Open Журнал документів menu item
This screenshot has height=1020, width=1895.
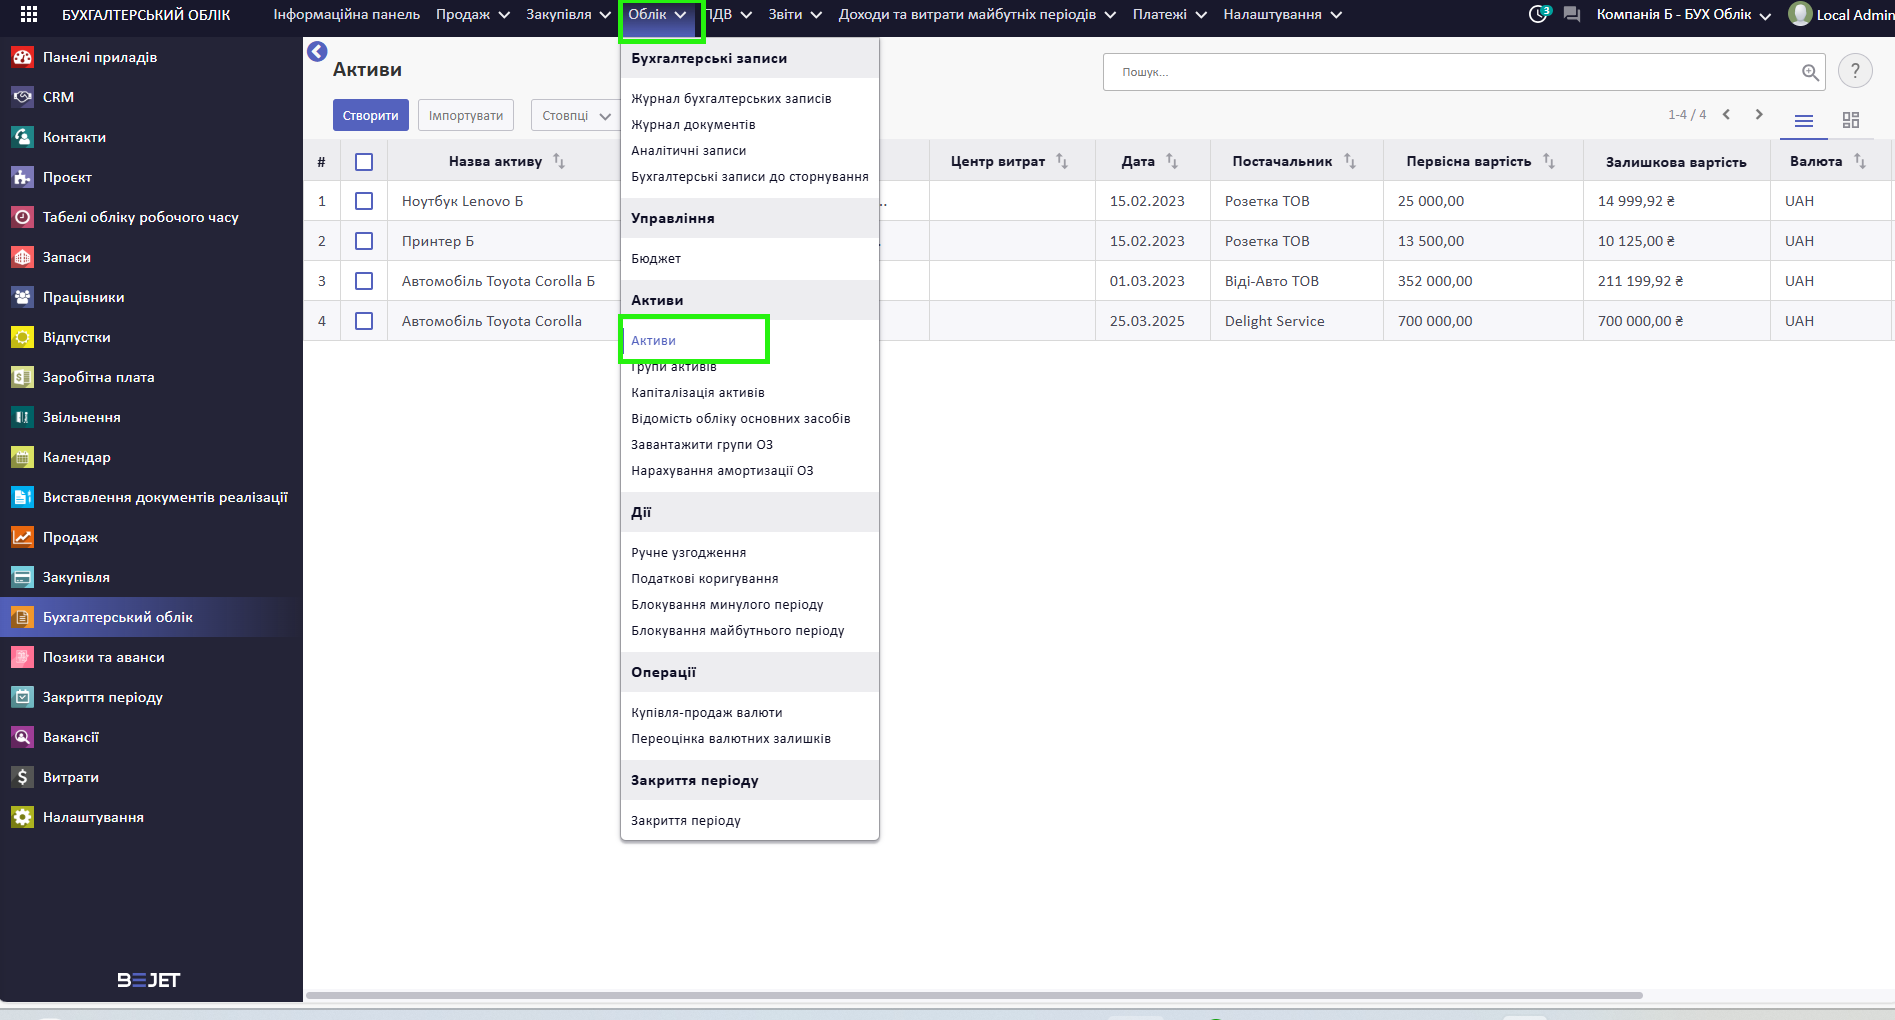693,124
